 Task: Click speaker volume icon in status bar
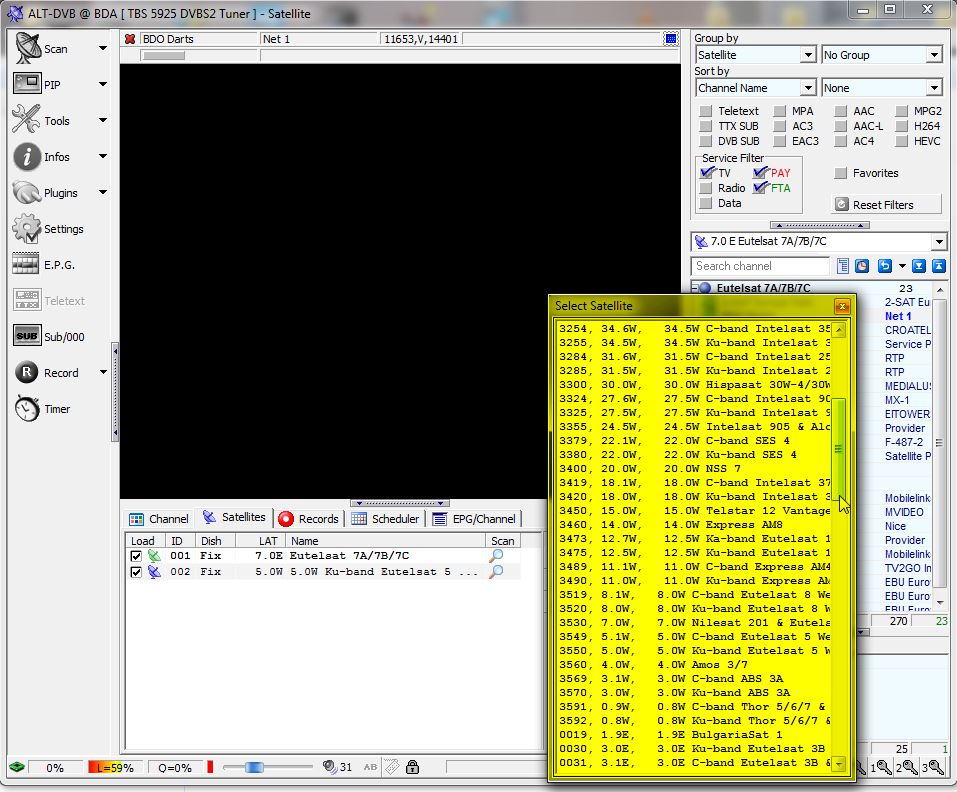pos(330,766)
